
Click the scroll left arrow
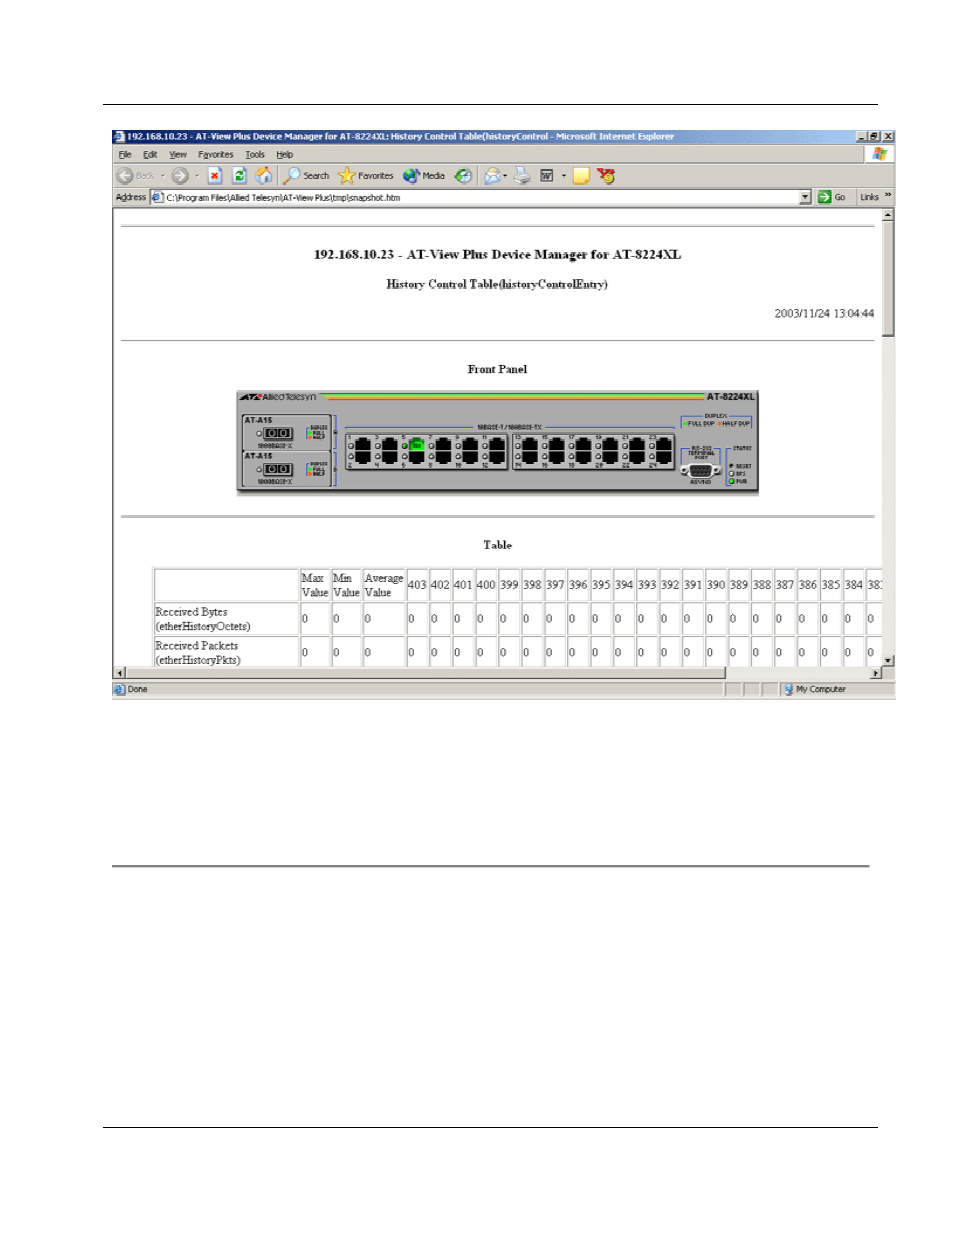pos(120,674)
